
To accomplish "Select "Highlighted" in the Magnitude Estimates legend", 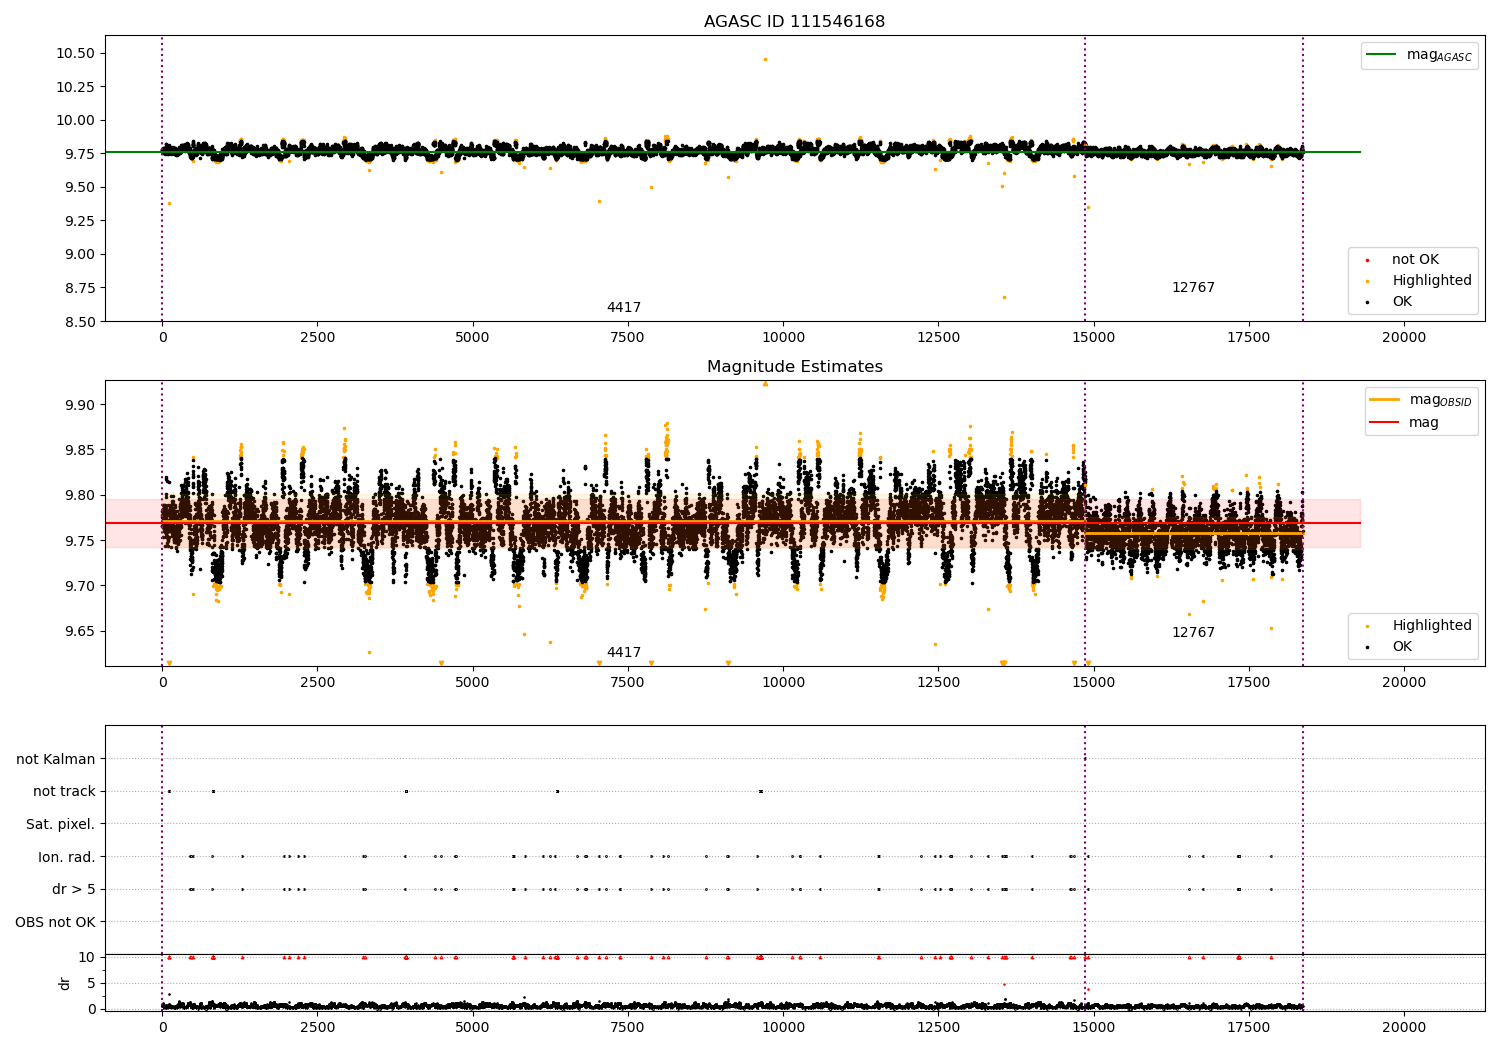I will click(1432, 626).
